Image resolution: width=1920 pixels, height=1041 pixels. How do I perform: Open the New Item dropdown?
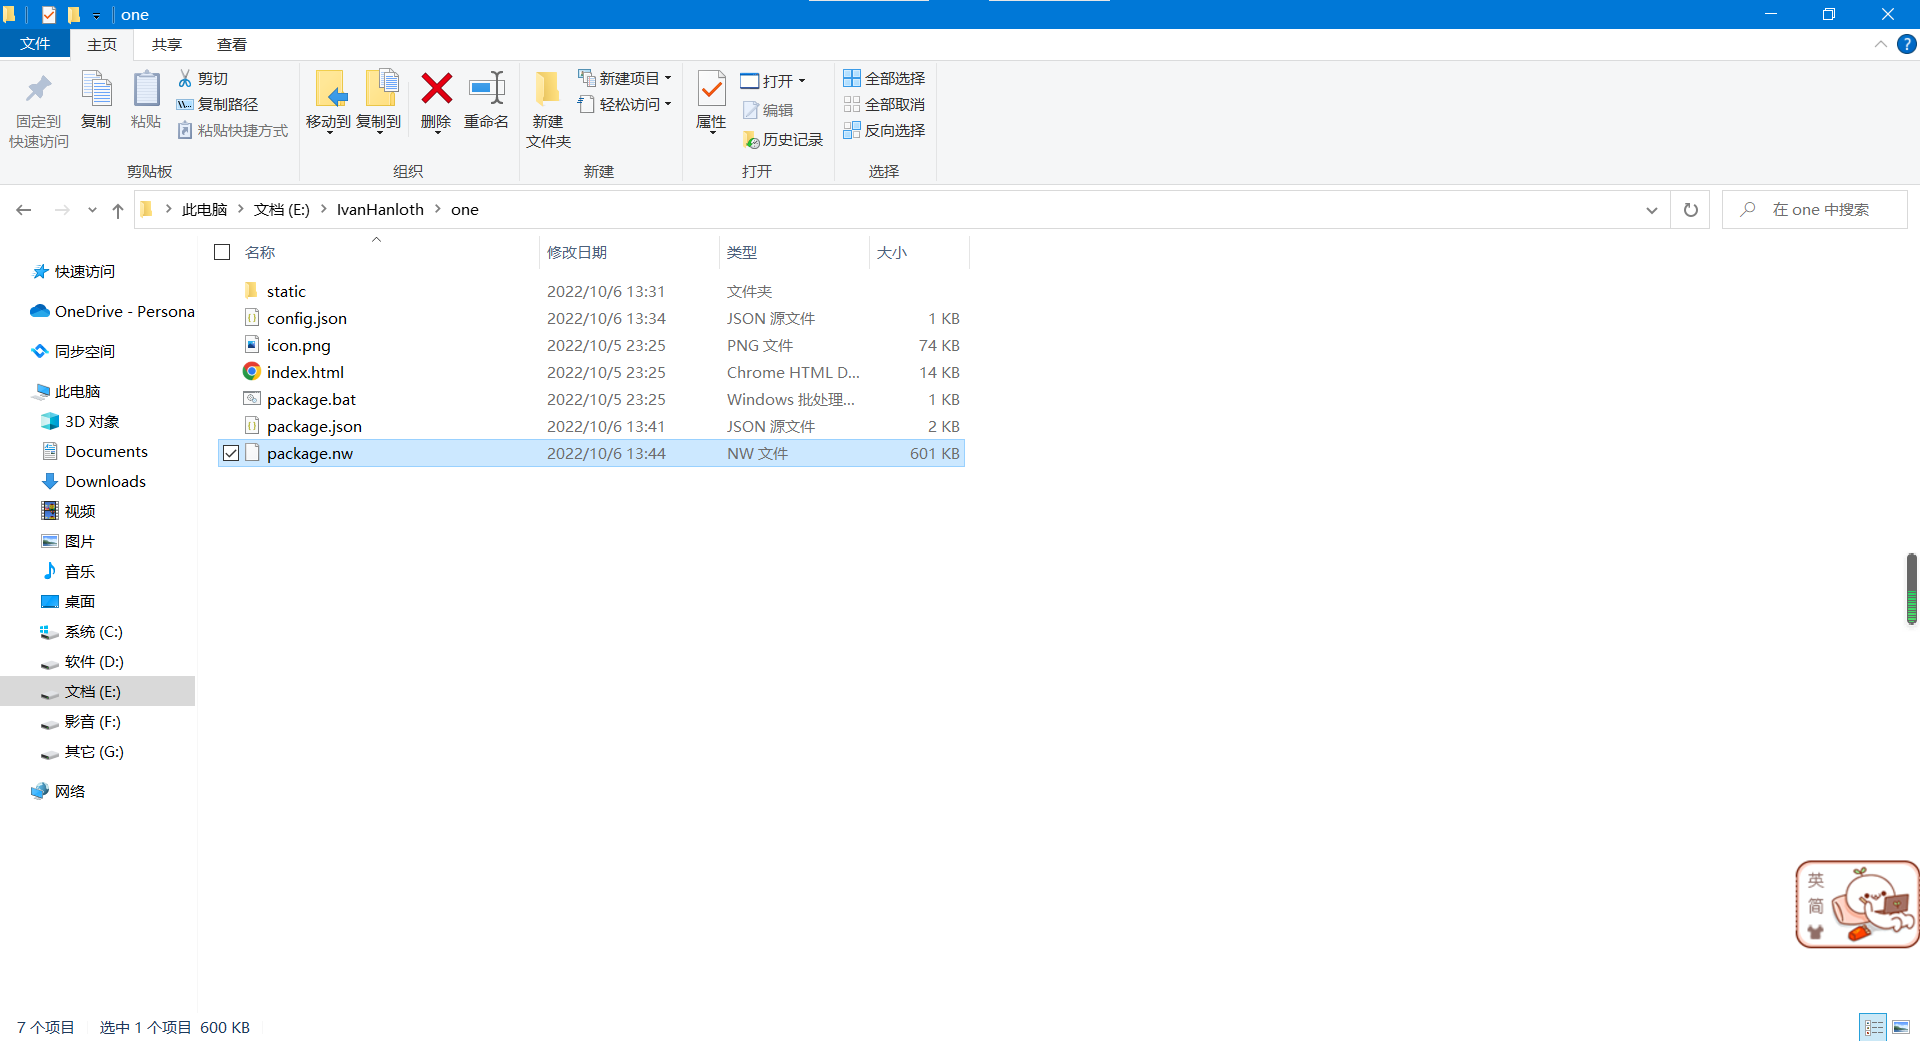626,78
